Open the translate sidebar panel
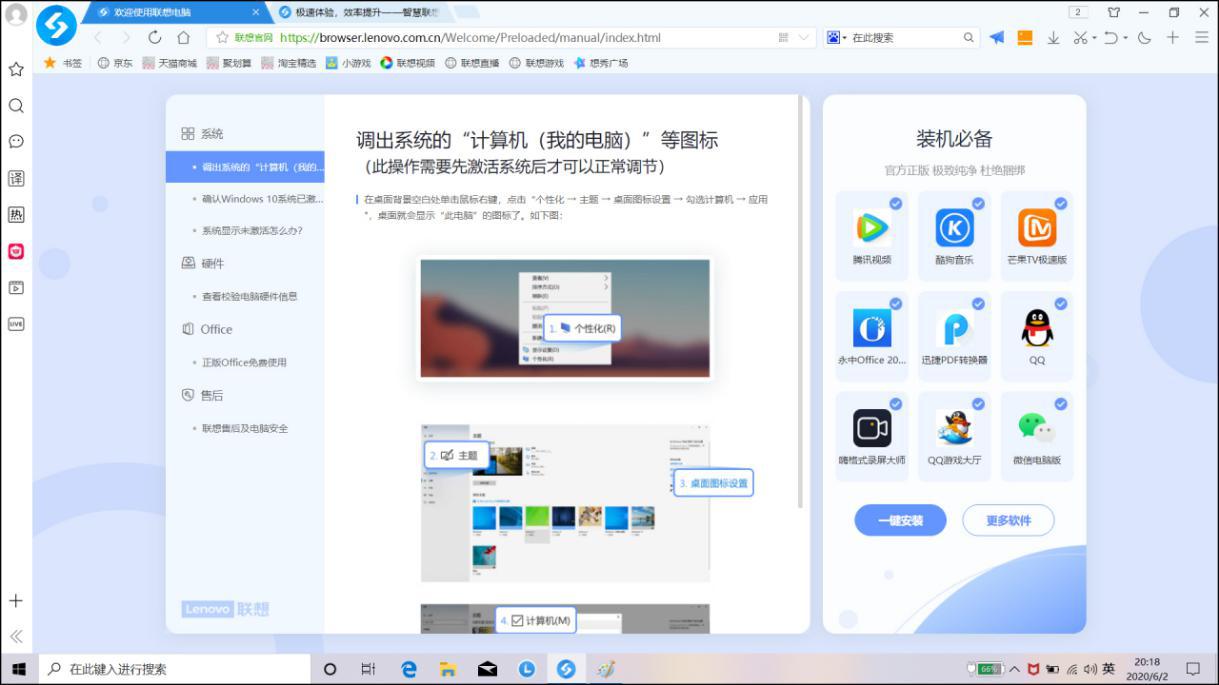The image size is (1219, 685). click(15, 177)
